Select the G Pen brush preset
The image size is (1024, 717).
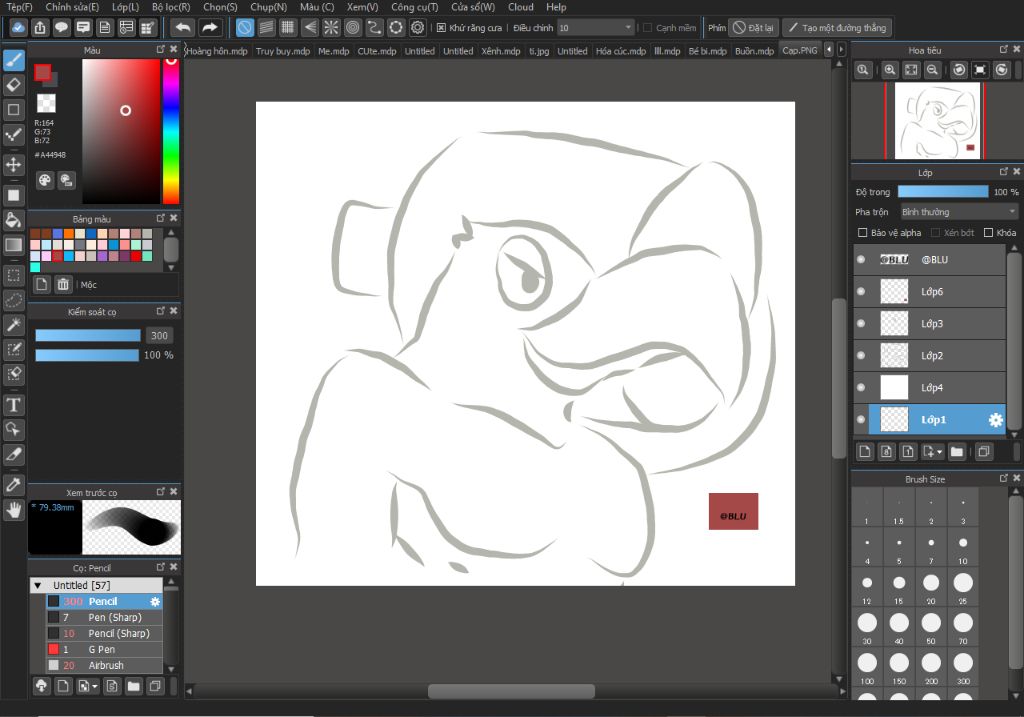104,650
